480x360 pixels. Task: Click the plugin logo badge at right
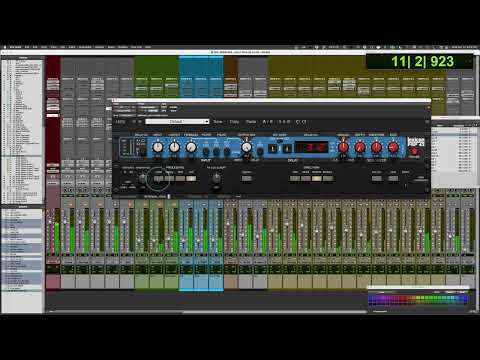point(416,141)
